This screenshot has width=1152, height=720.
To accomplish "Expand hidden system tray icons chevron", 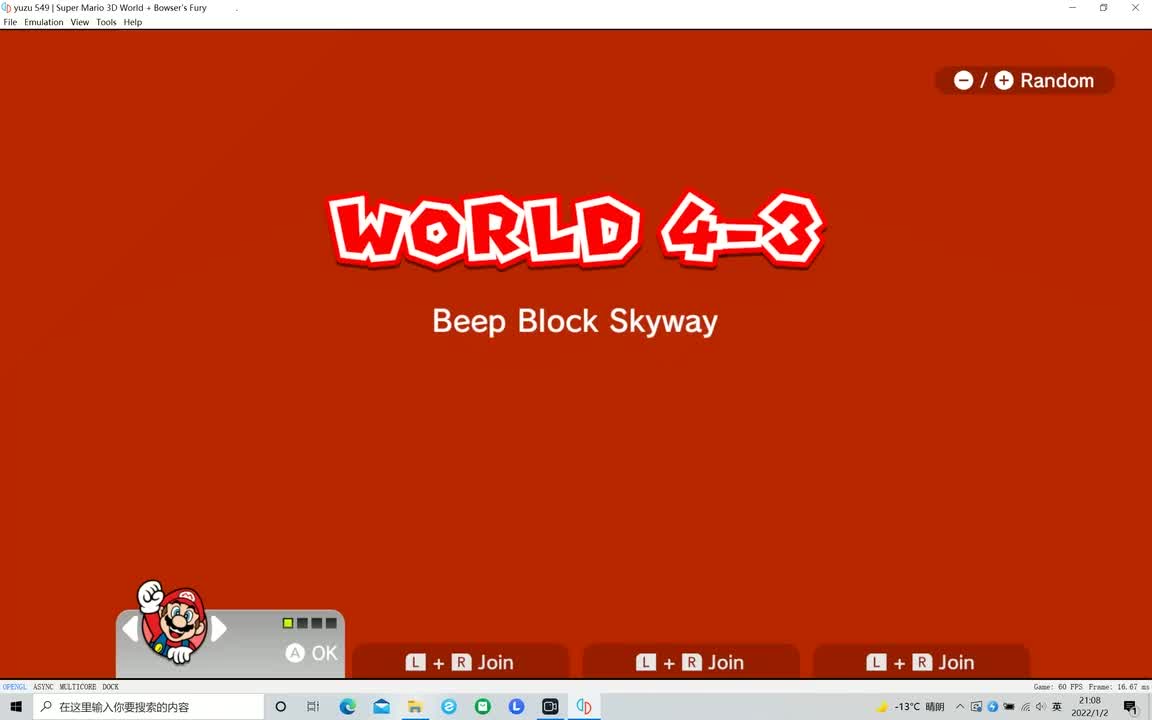I will [x=960, y=707].
